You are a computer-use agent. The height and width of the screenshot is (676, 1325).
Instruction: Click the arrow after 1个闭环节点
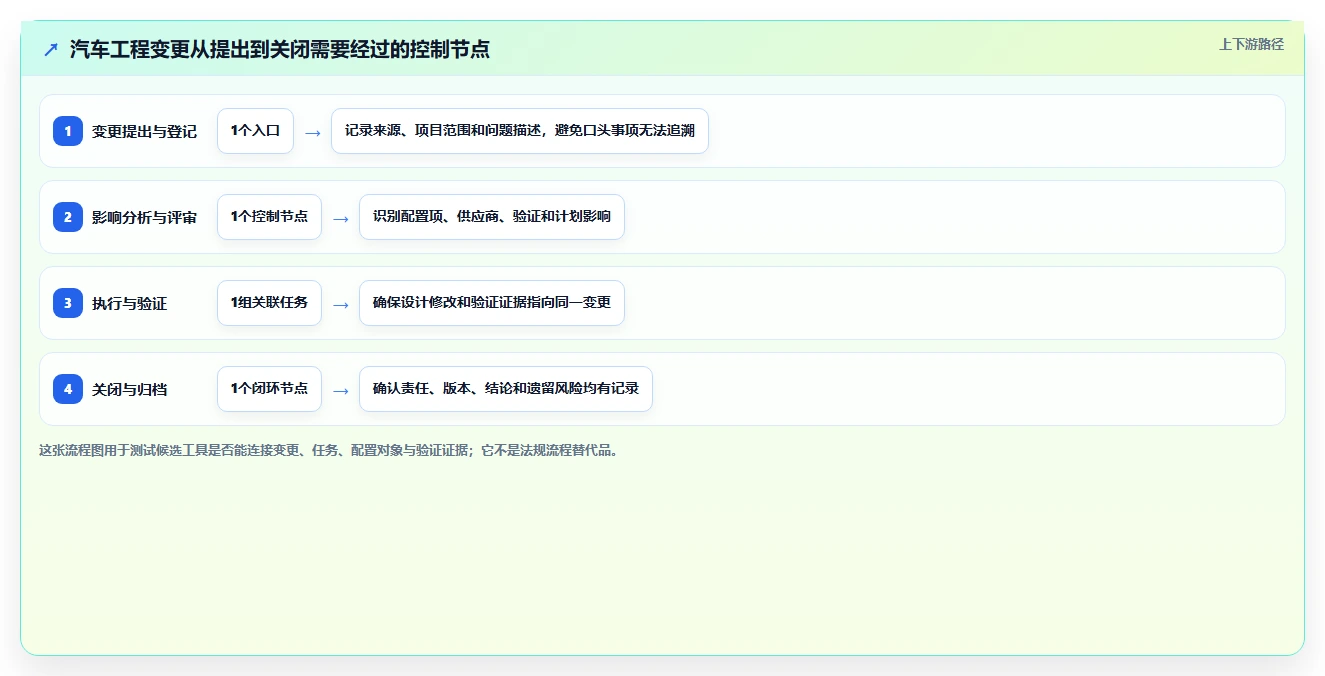tap(341, 390)
